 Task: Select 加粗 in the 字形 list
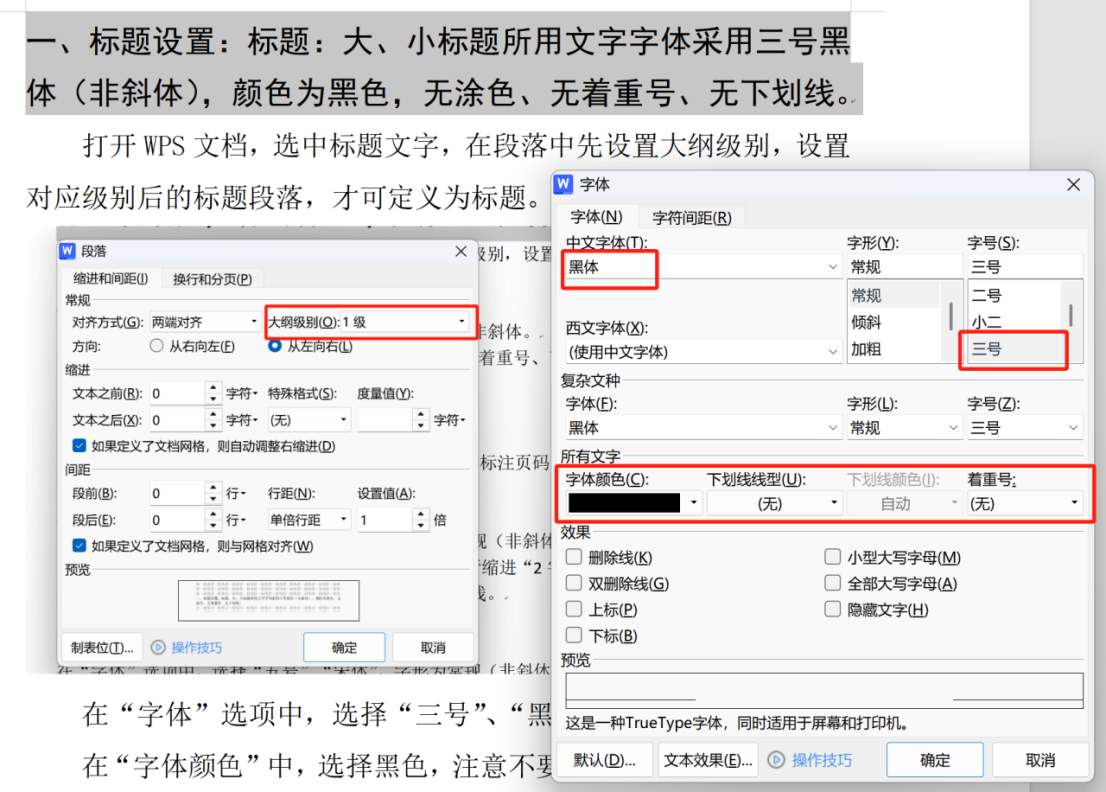pos(866,350)
